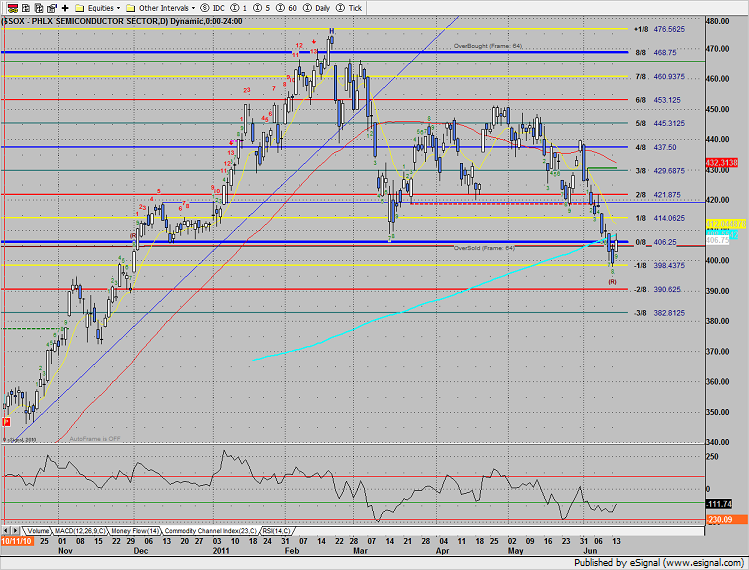Click the red (R) marker below June low
Screen dimensions: 749x570
coord(612,282)
